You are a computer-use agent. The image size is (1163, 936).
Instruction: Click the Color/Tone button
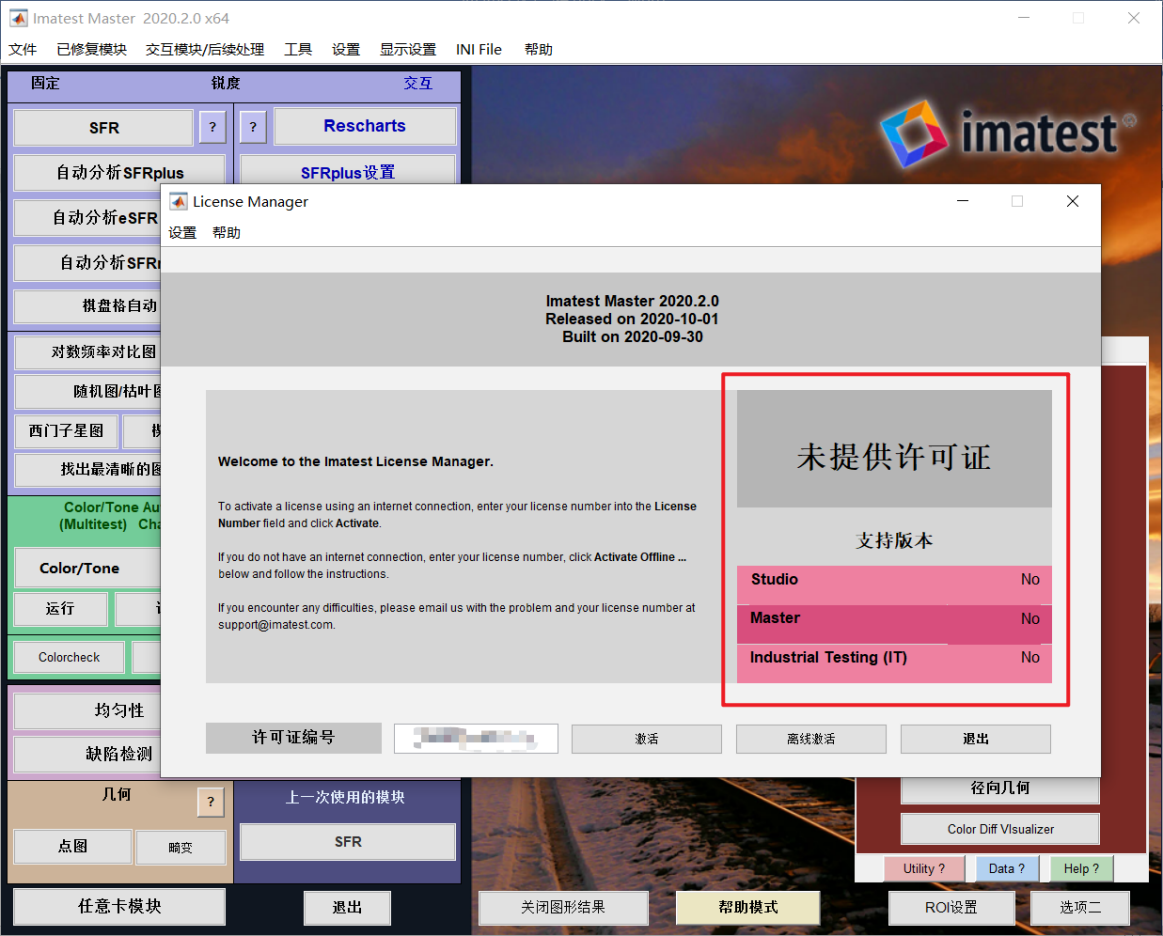tap(88, 568)
